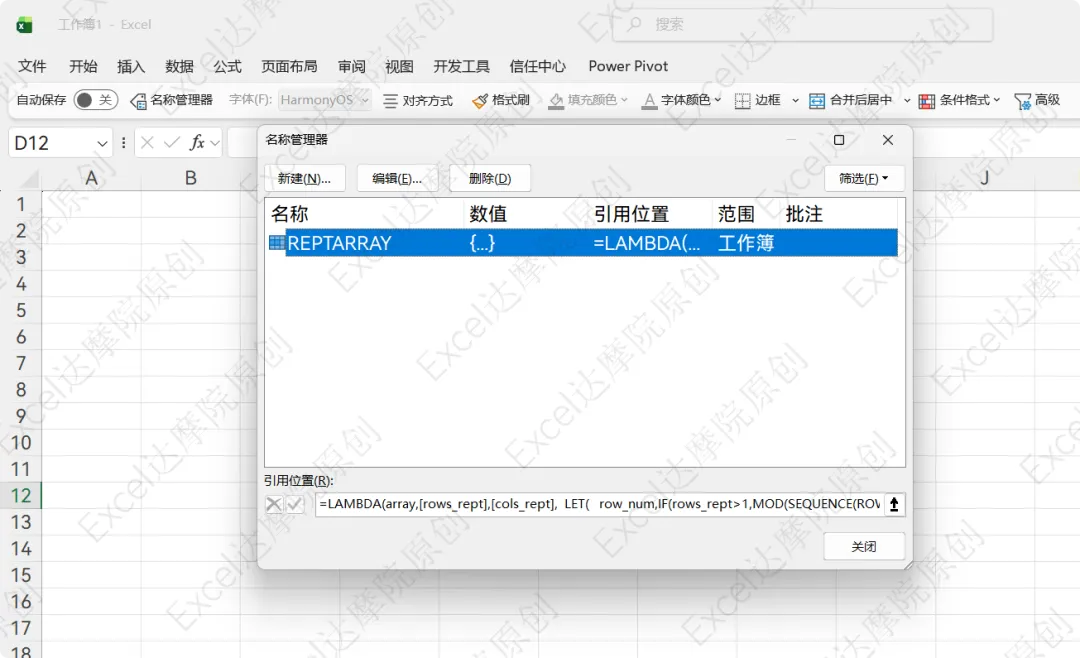The width and height of the screenshot is (1080, 658).
Task: Expand the Merge and Center dropdown arrow
Action: [906, 101]
